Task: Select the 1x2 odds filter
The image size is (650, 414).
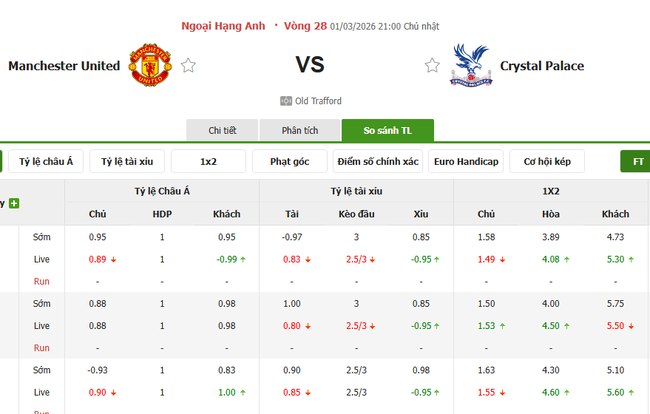Action: 208,162
